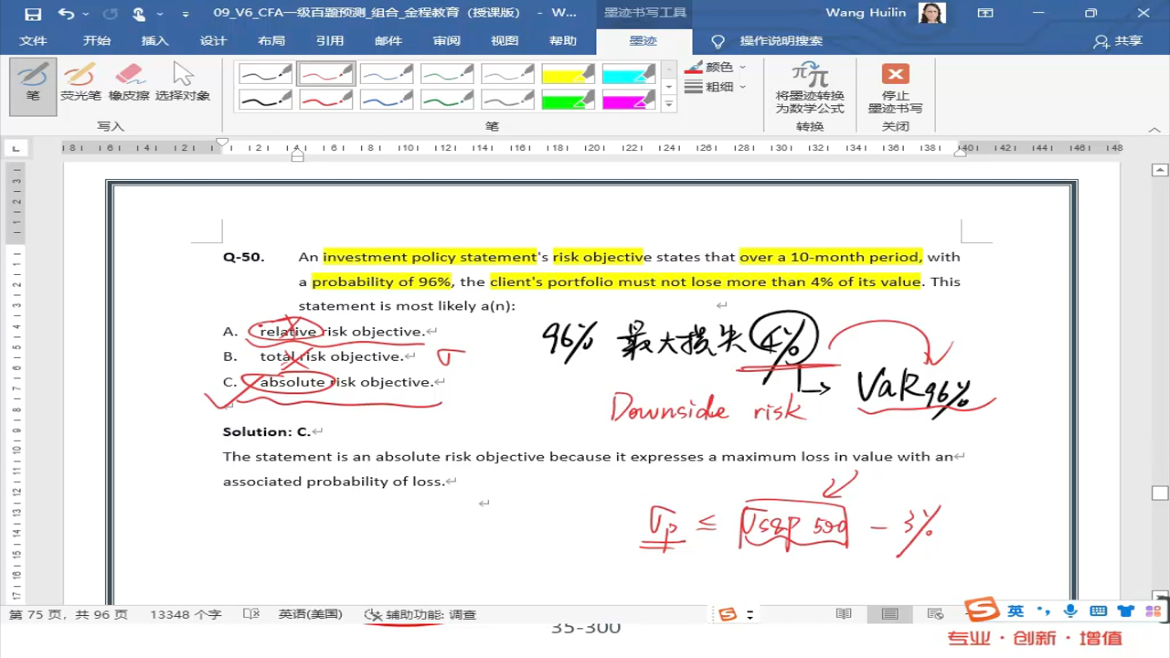Click the 共享 share button
The height and width of the screenshot is (658, 1170).
[x=1118, y=41]
